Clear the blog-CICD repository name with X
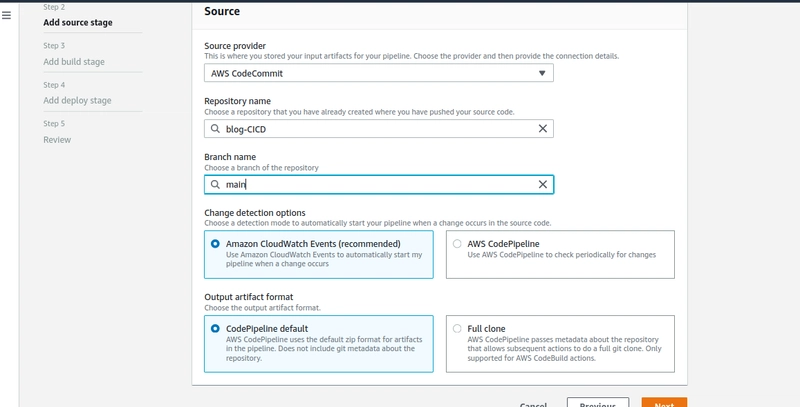 click(543, 129)
